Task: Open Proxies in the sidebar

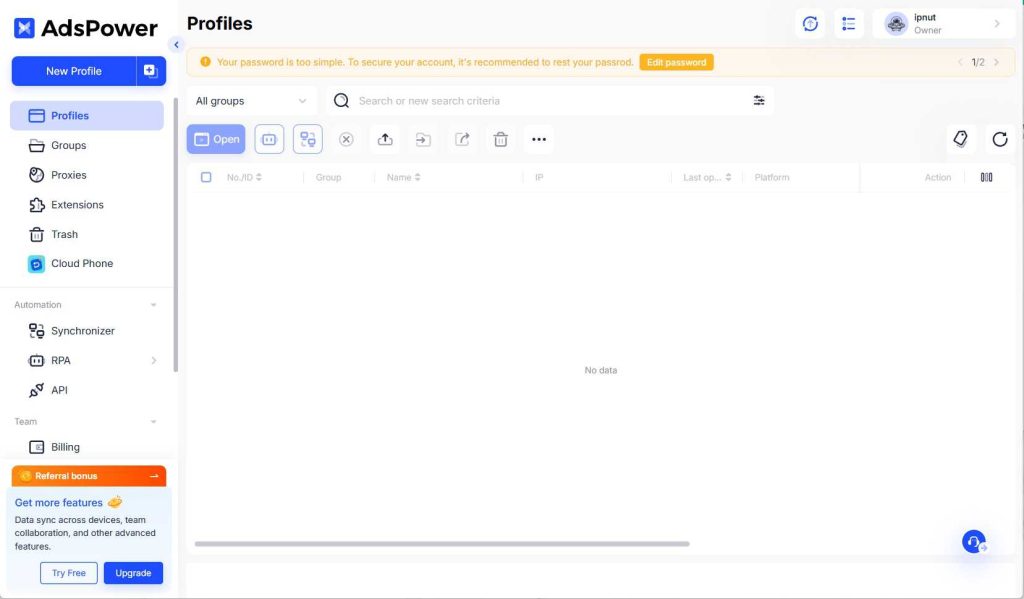Action: [x=69, y=175]
